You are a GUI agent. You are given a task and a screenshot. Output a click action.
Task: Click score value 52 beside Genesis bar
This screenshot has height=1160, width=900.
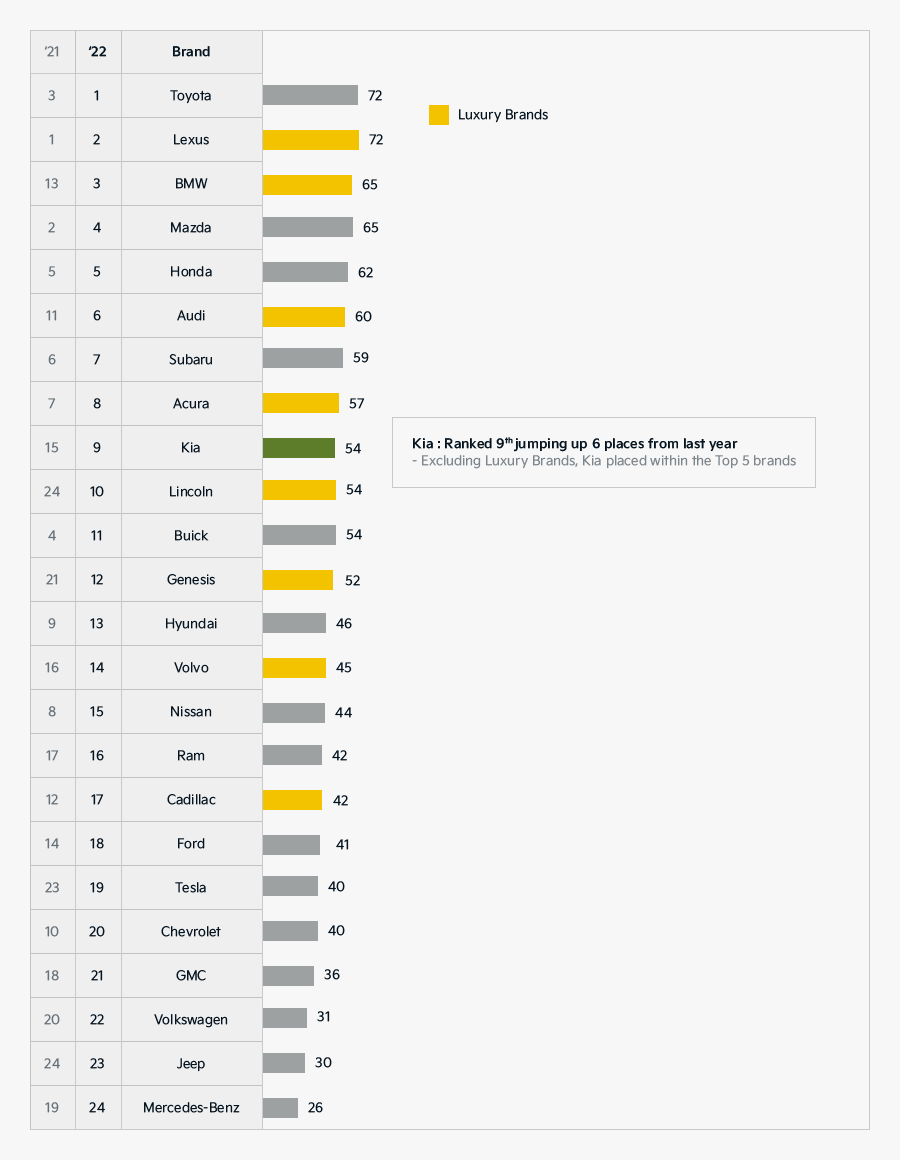click(353, 581)
